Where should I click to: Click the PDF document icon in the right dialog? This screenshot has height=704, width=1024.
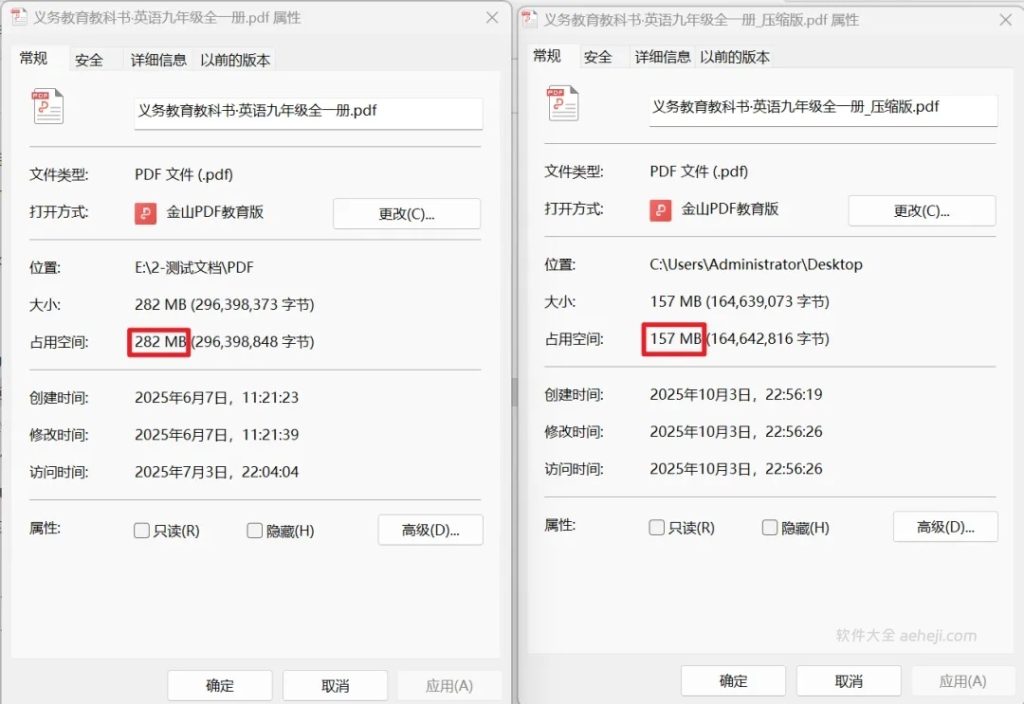tap(562, 106)
